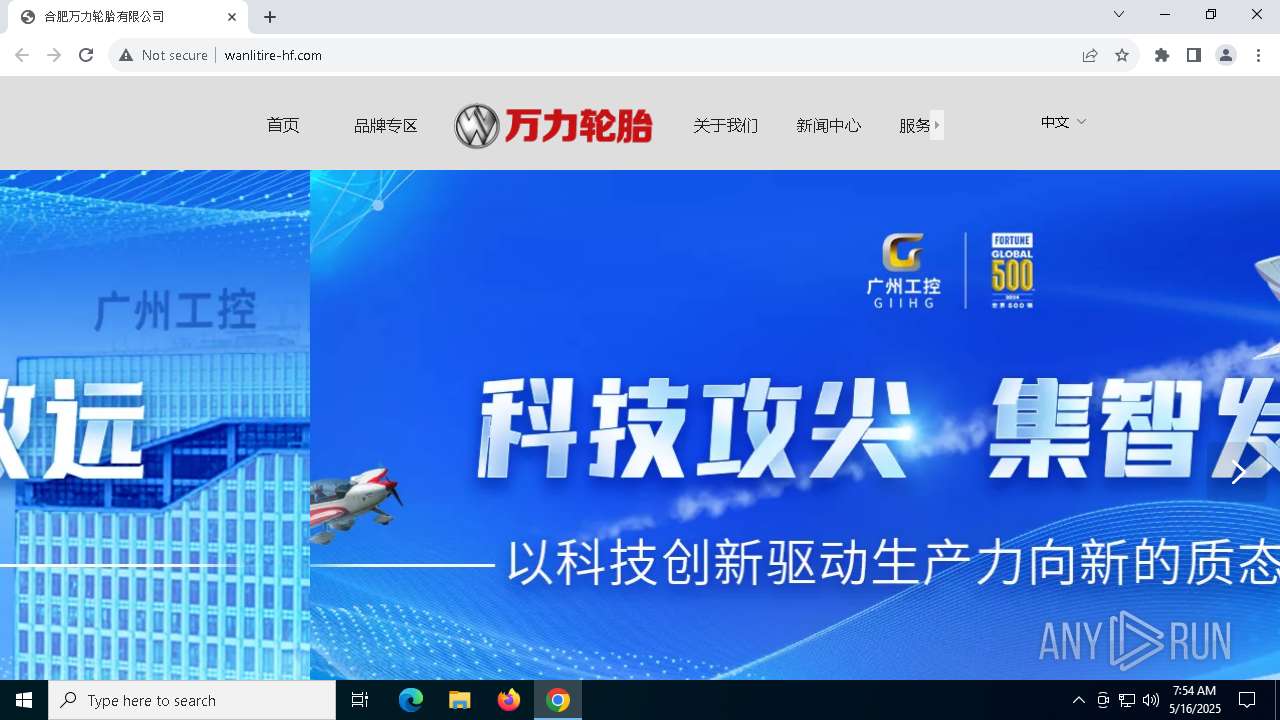The width and height of the screenshot is (1280, 720).
Task: Show hidden system tray icons
Action: 1078,700
